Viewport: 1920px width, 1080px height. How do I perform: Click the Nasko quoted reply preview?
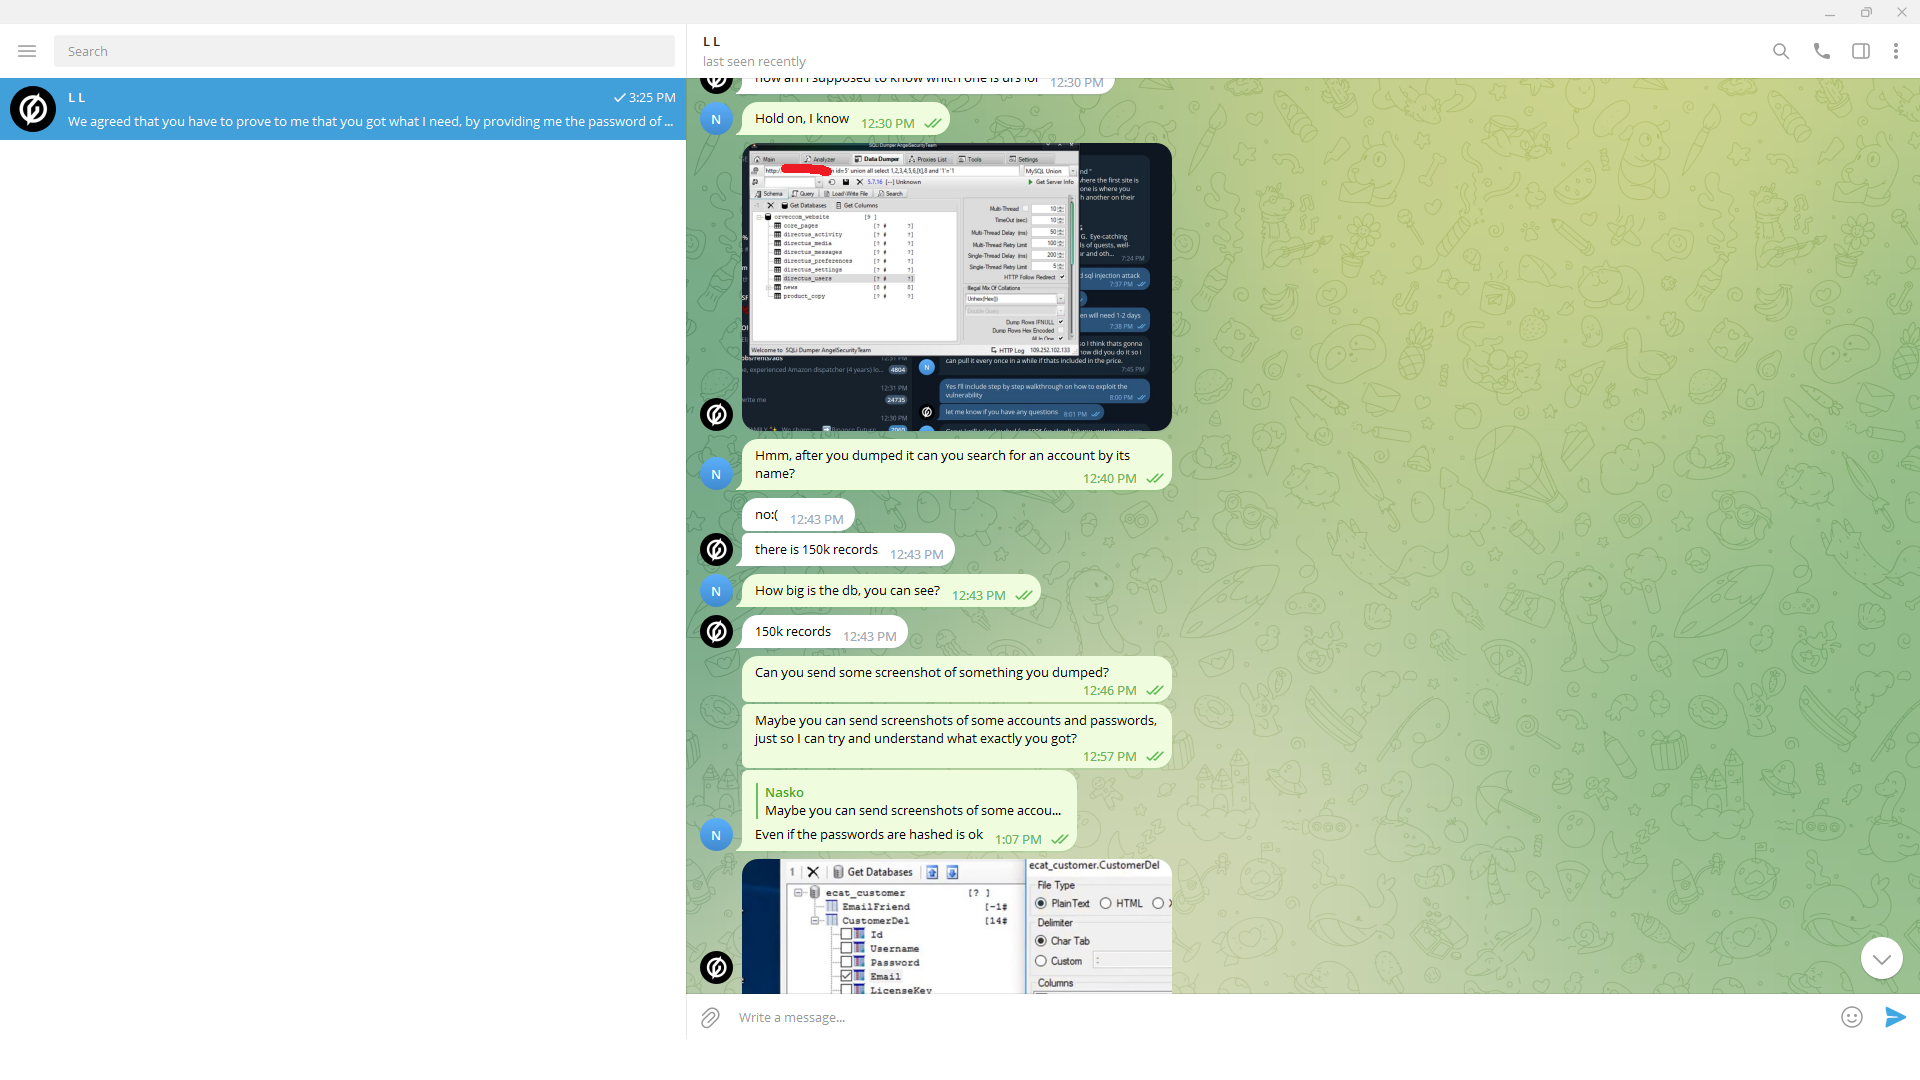(x=910, y=801)
